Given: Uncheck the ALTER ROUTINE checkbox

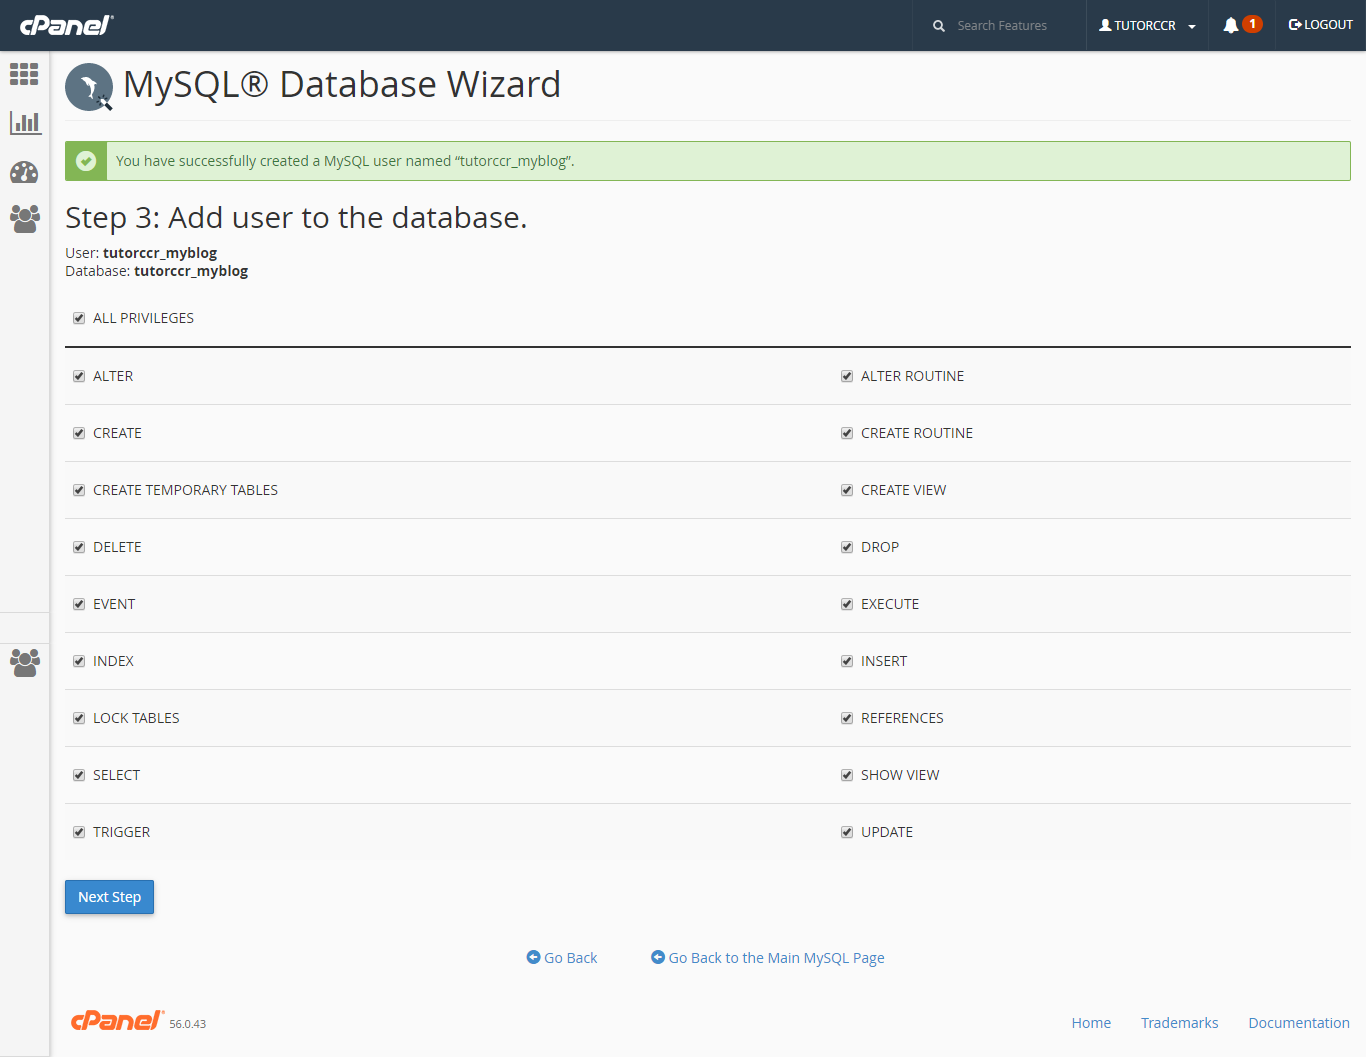Looking at the screenshot, I should click(x=847, y=376).
